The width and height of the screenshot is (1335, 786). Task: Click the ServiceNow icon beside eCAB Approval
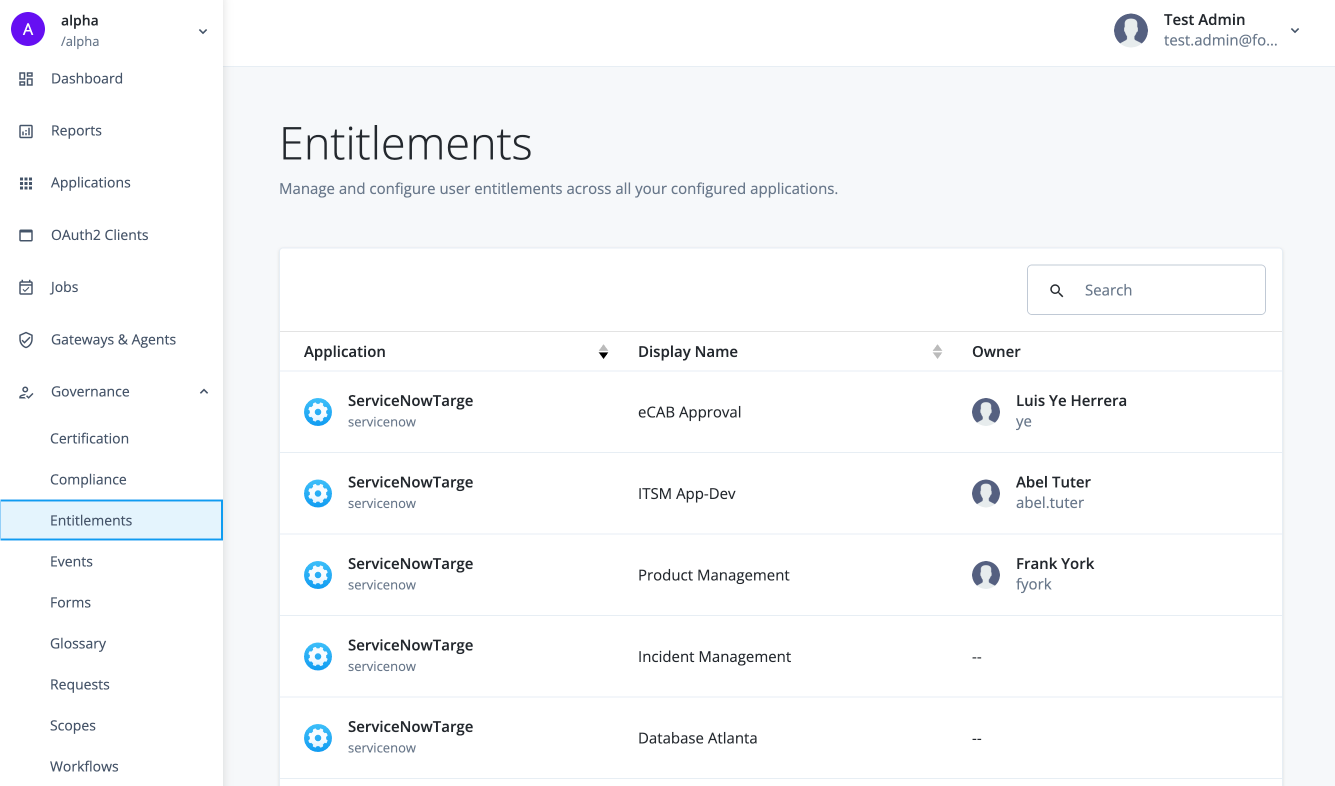pos(318,411)
